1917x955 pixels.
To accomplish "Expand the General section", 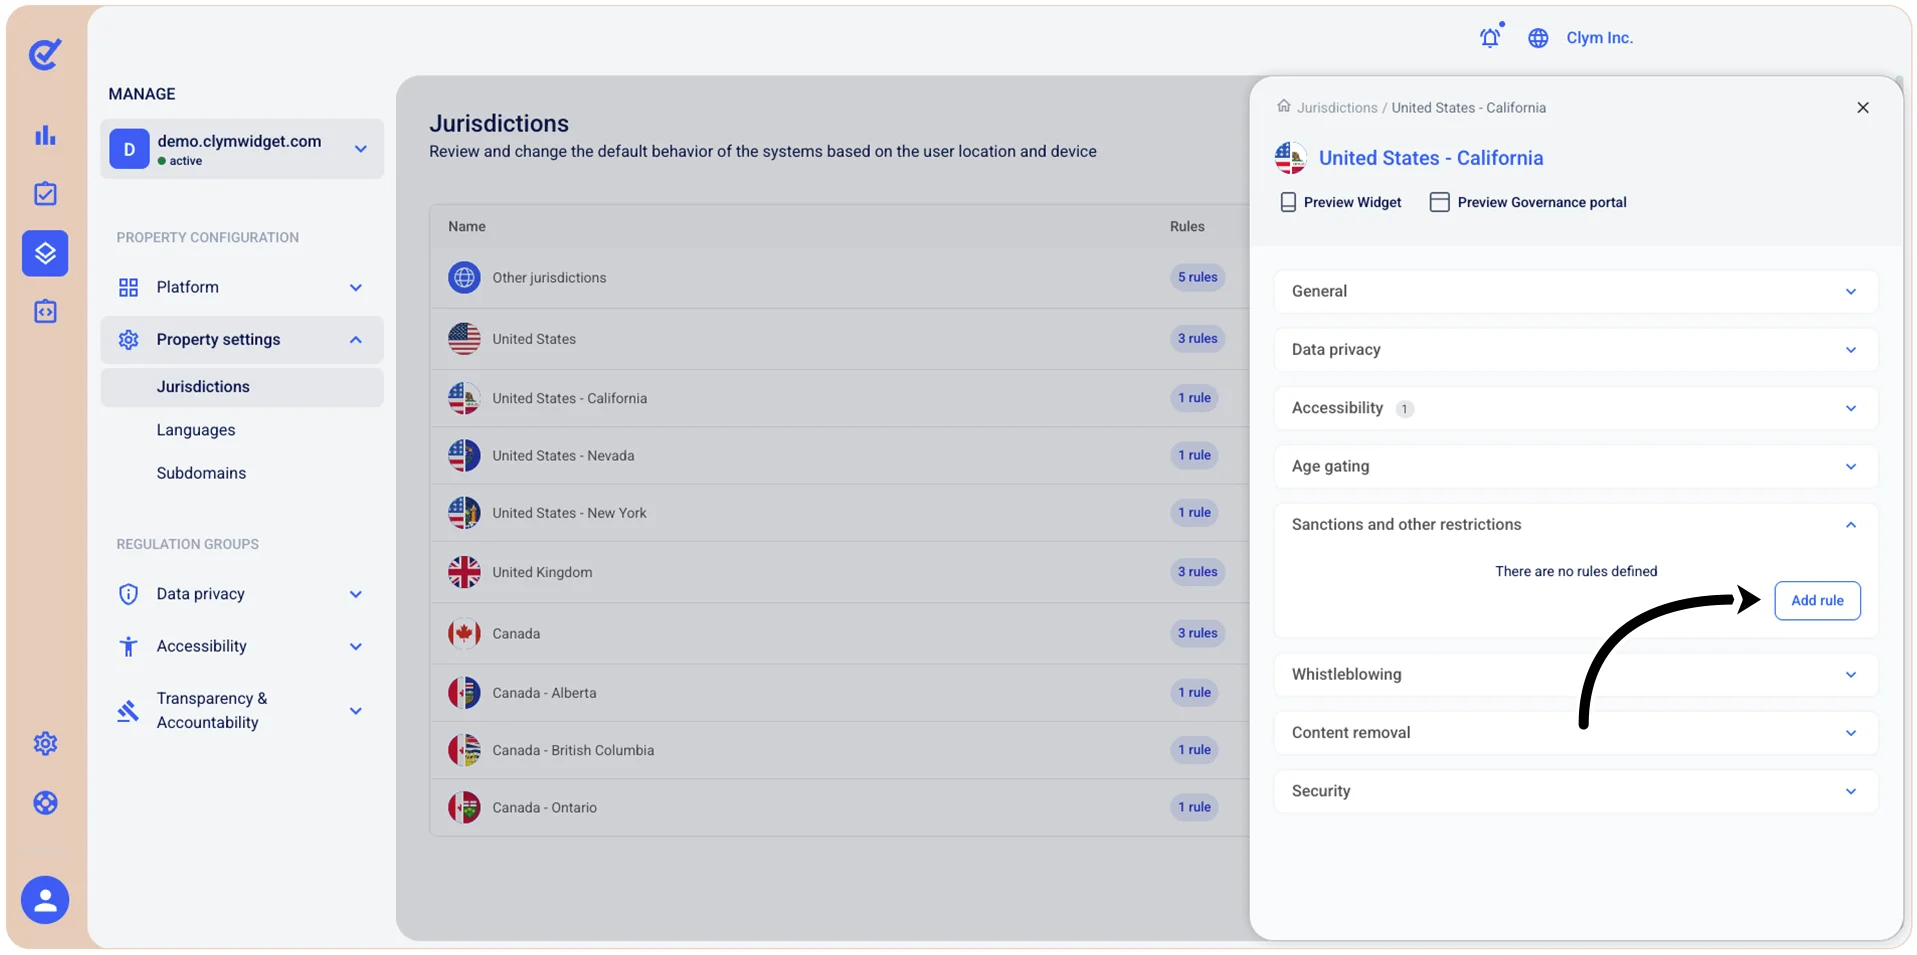I will click(x=1575, y=291).
